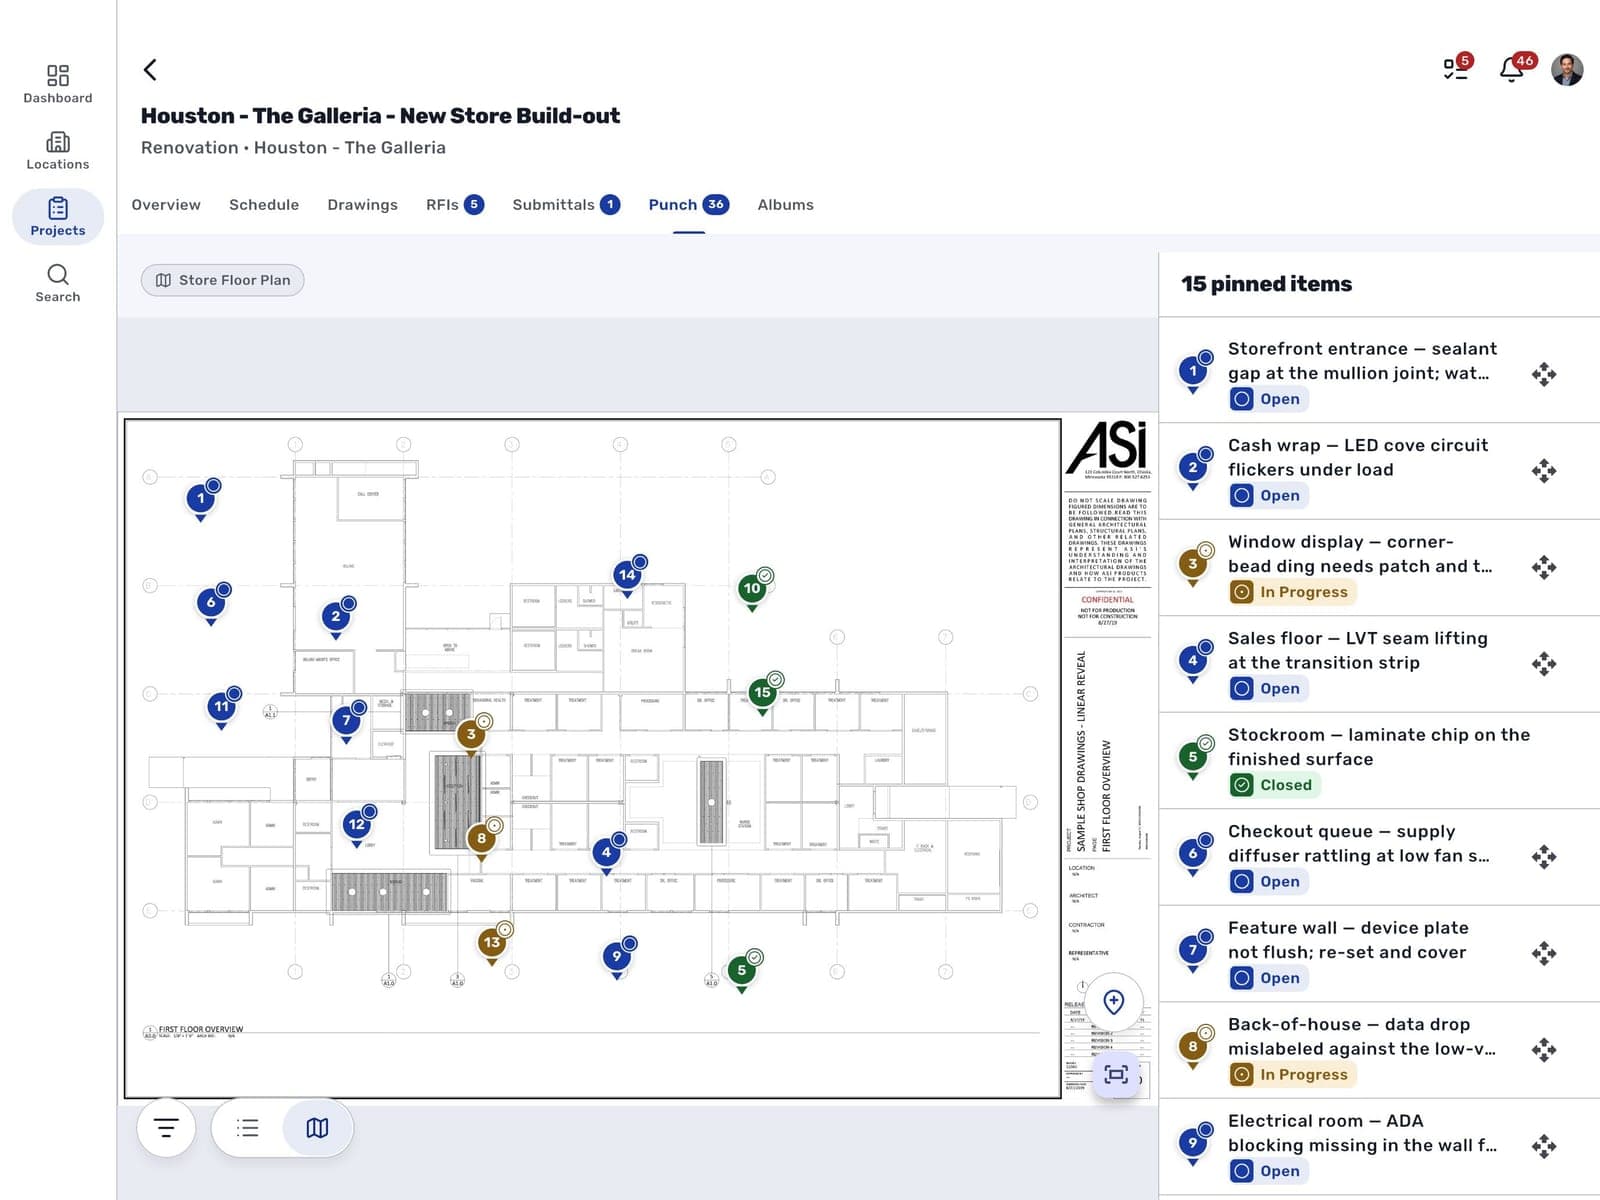Reposition pin for Cash wrap LED cove item
The image size is (1600, 1200).
(x=1544, y=471)
